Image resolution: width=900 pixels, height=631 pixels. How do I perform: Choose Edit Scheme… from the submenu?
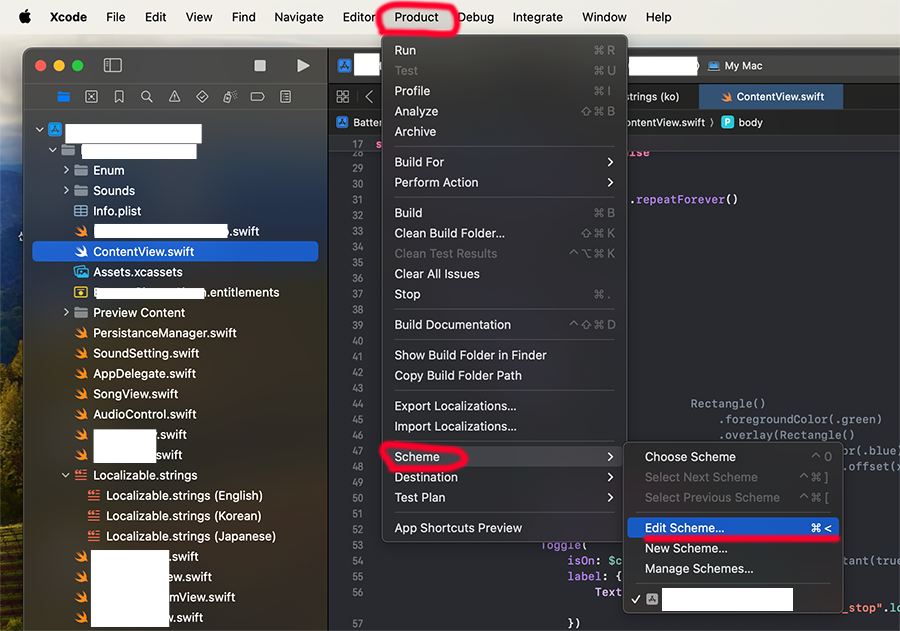click(x=685, y=528)
